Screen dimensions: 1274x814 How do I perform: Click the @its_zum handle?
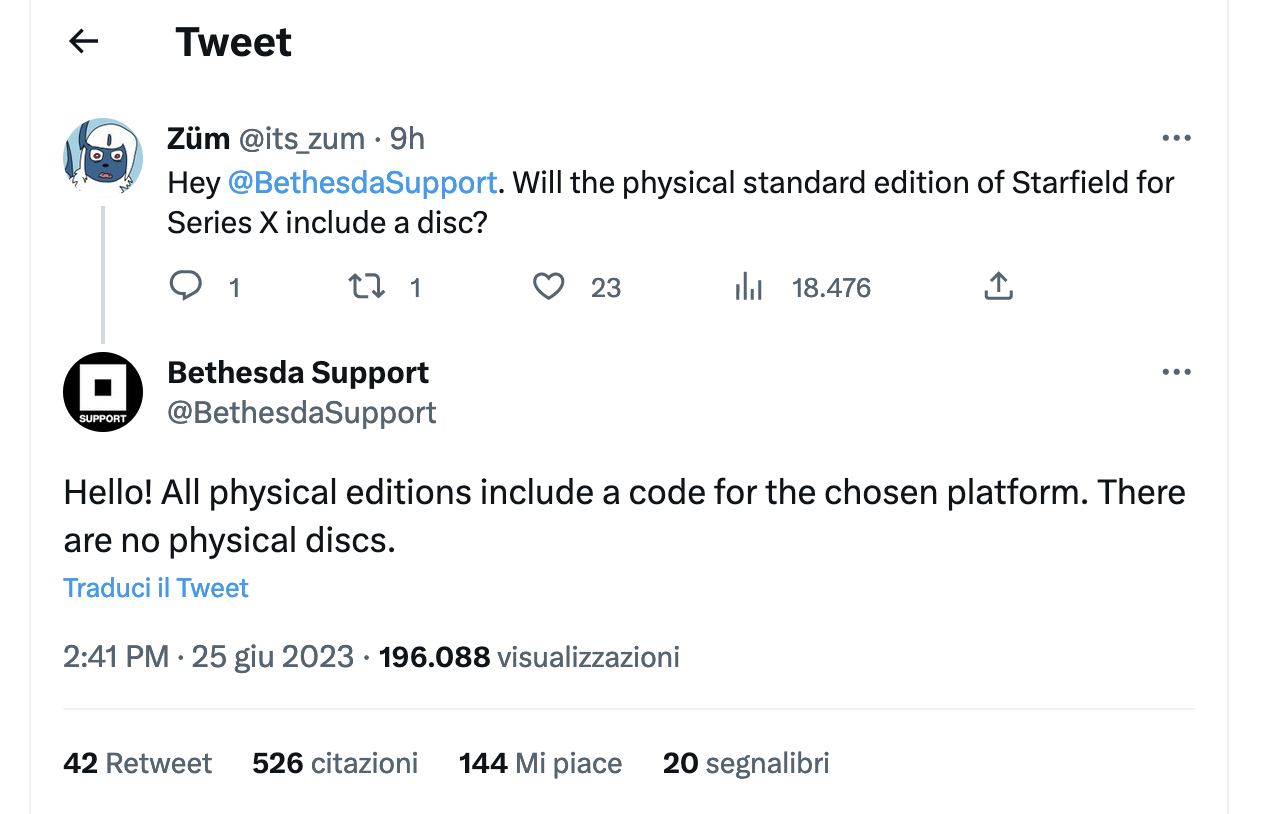(302, 138)
